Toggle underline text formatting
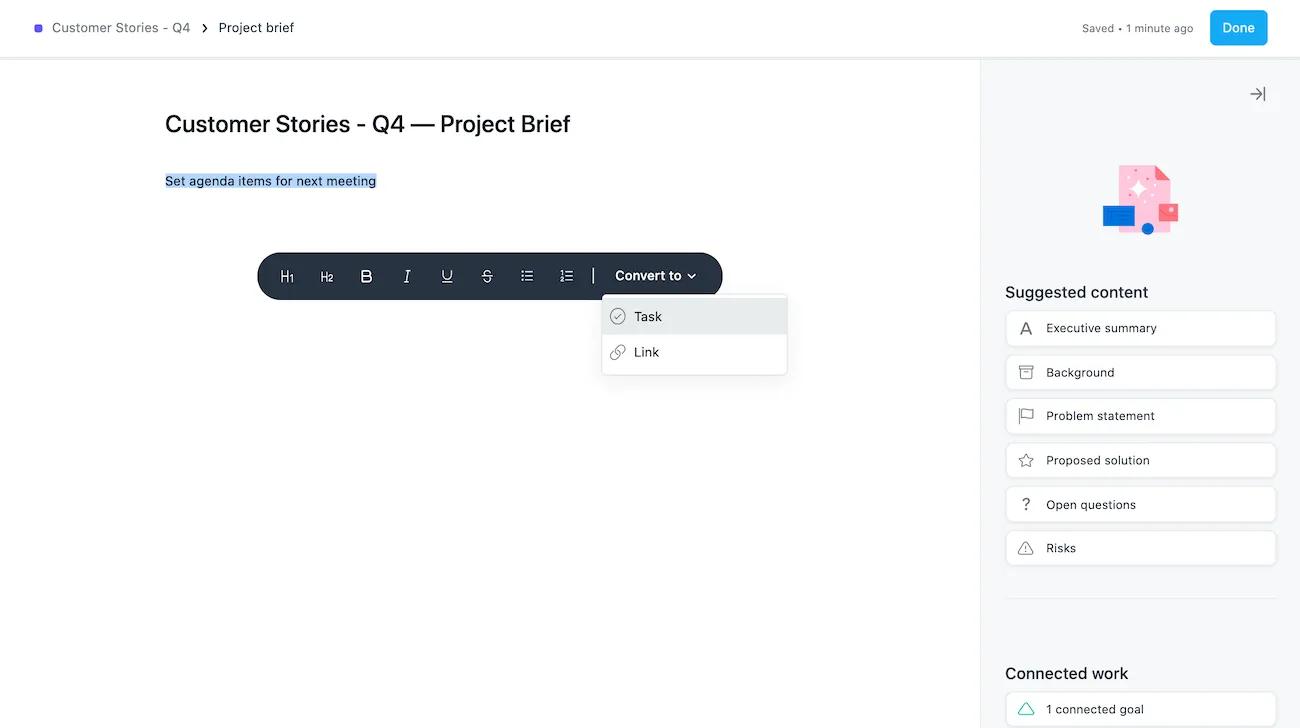This screenshot has height=728, width=1300. pos(447,276)
